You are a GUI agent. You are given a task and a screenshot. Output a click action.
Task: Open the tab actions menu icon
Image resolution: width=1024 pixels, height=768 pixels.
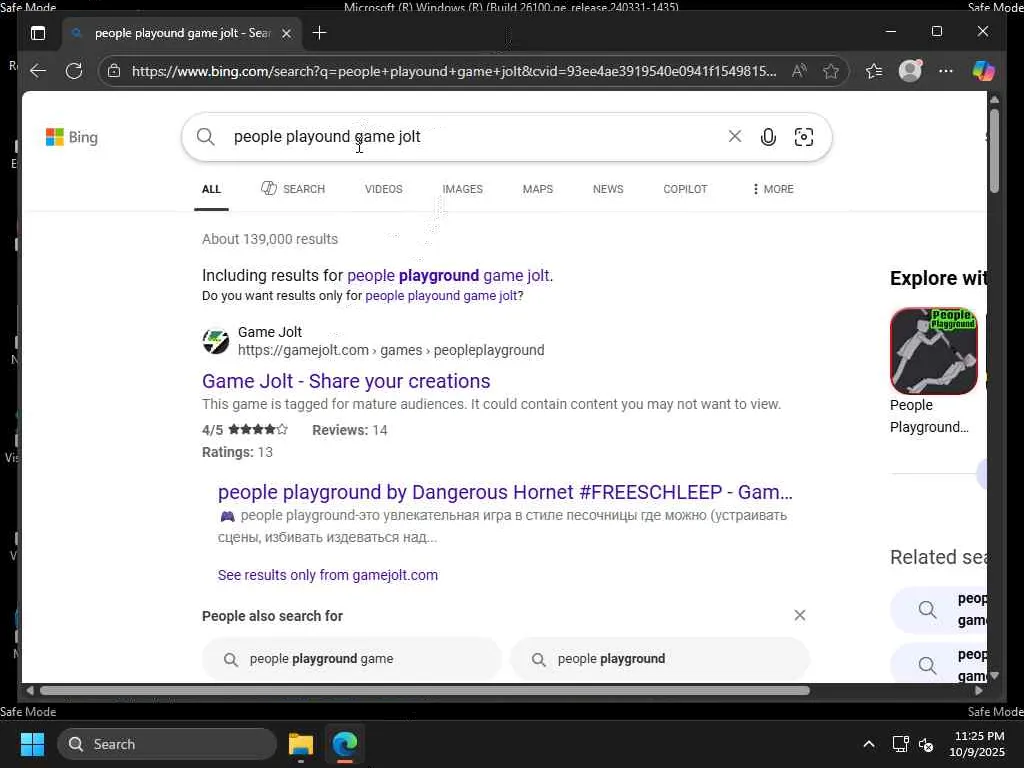click(38, 33)
